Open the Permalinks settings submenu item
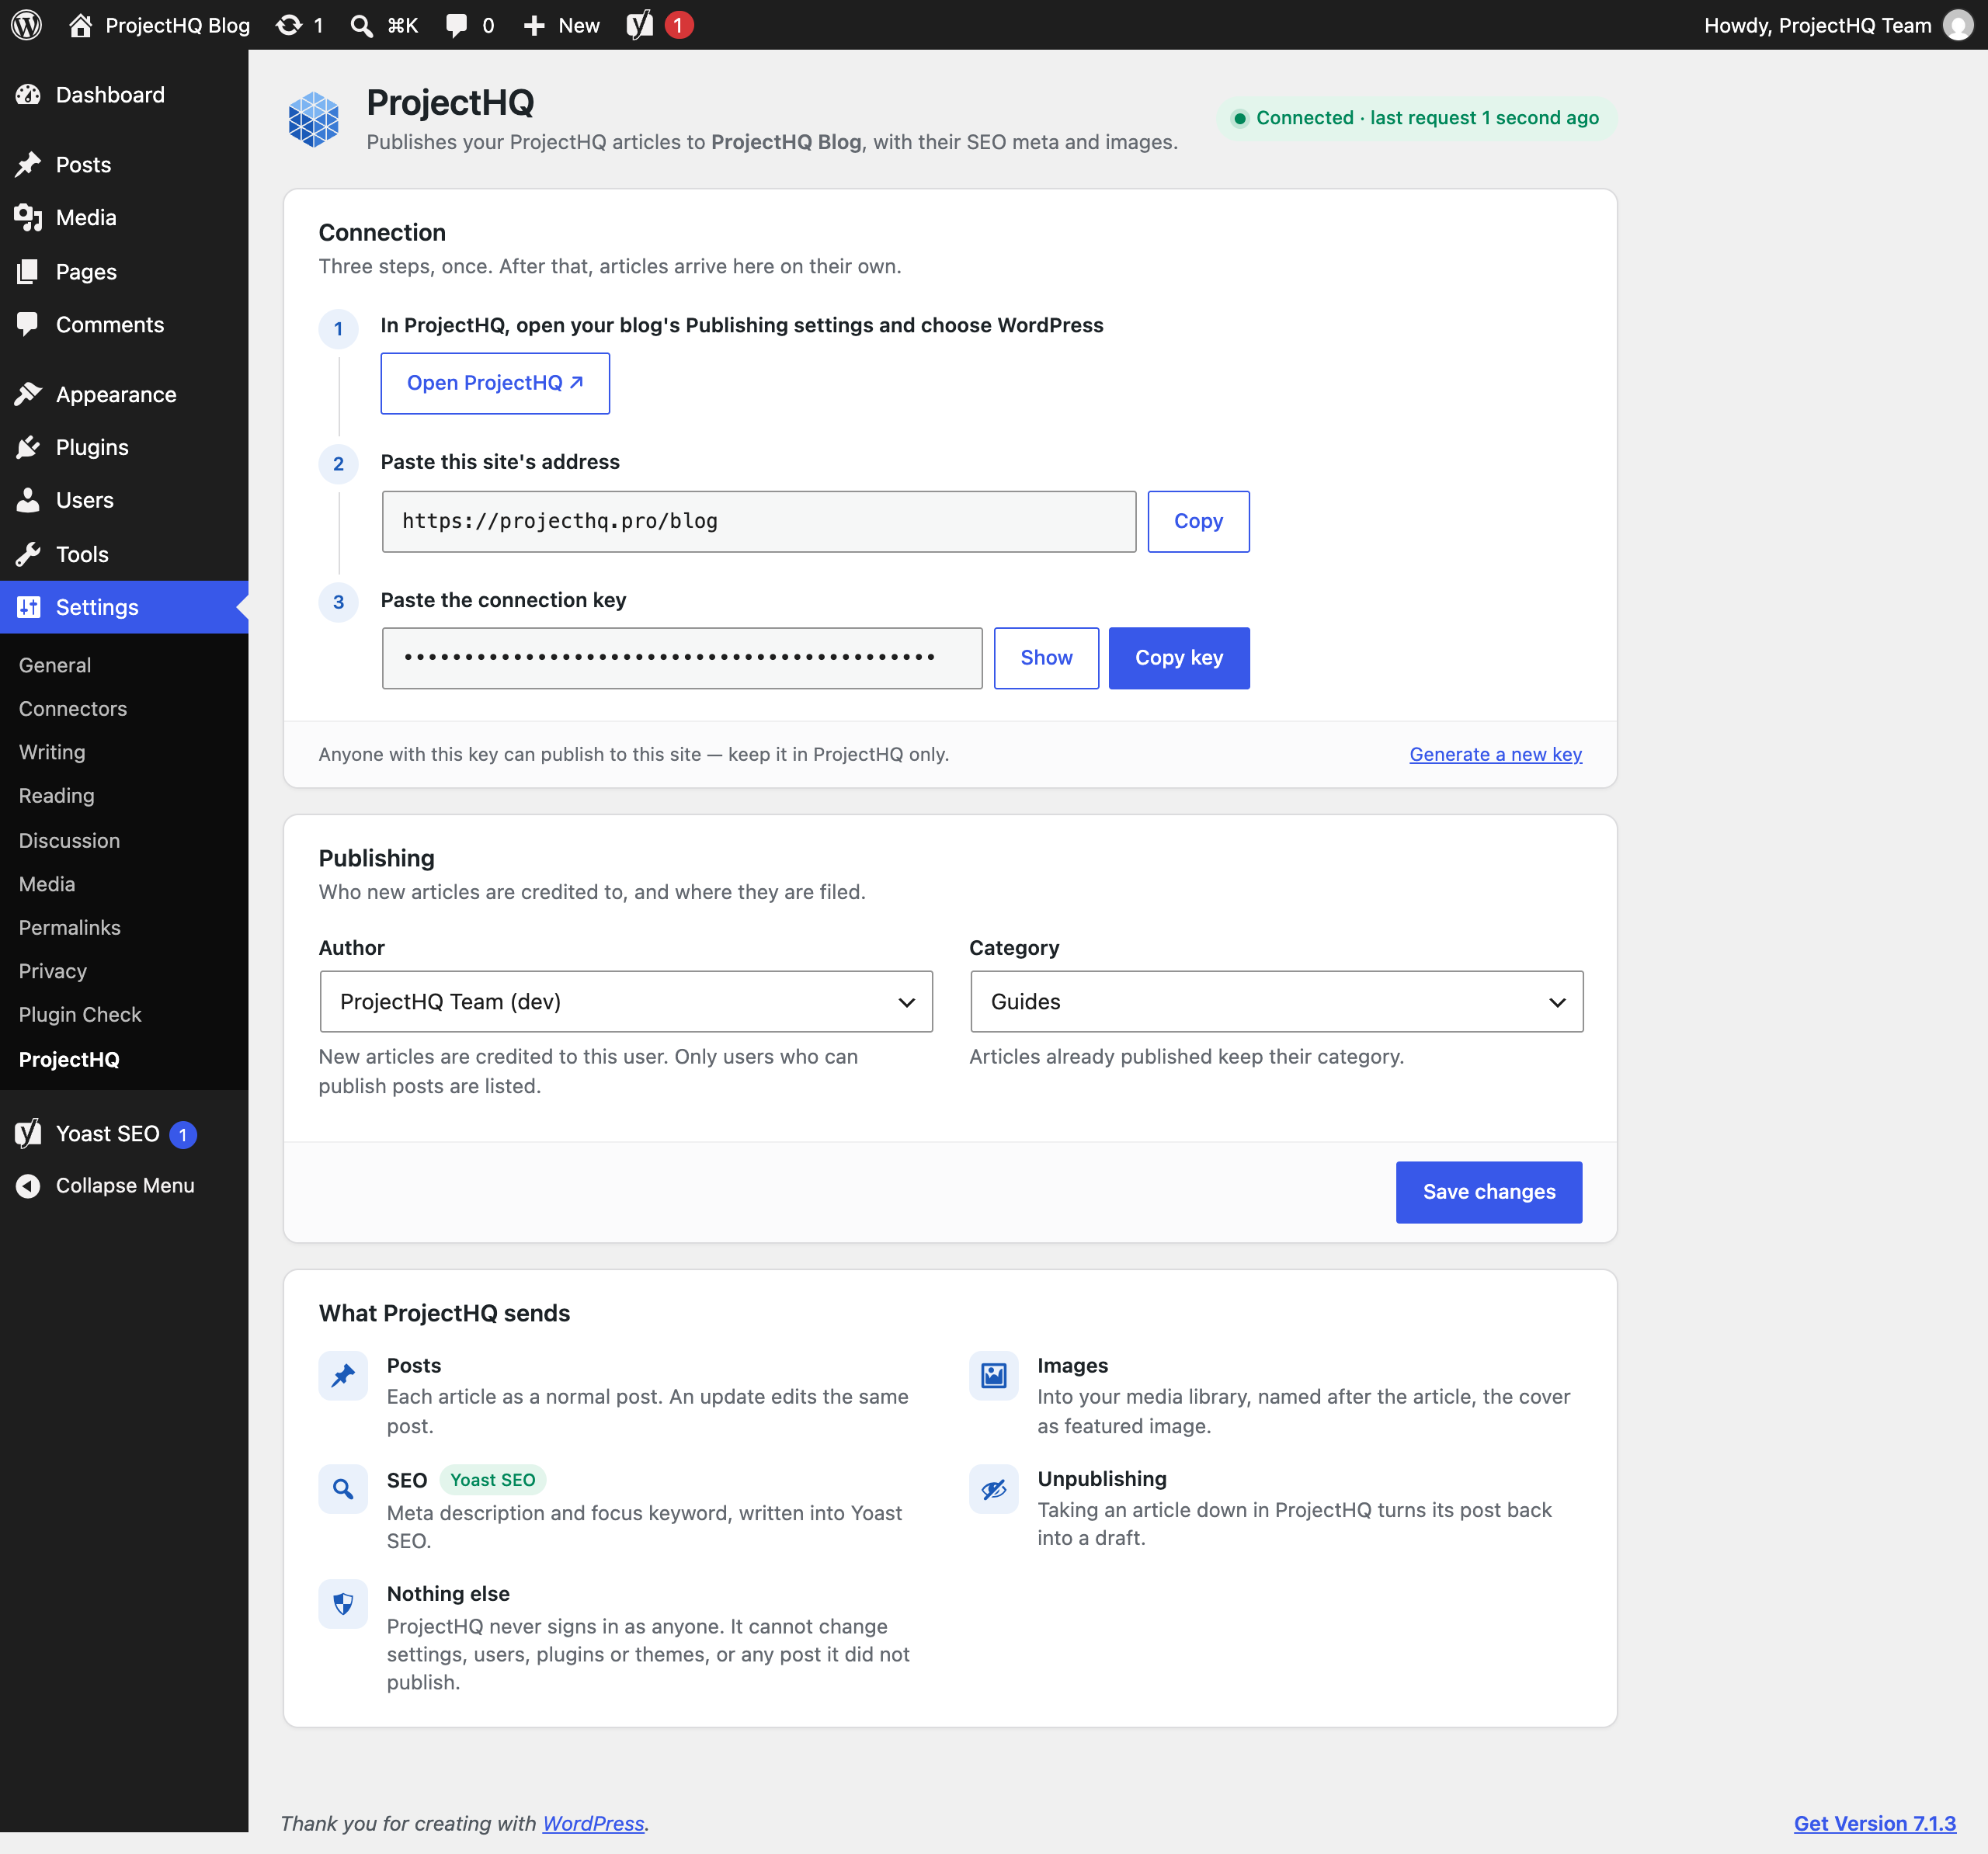This screenshot has height=1854, width=1988. pyautogui.click(x=70, y=927)
